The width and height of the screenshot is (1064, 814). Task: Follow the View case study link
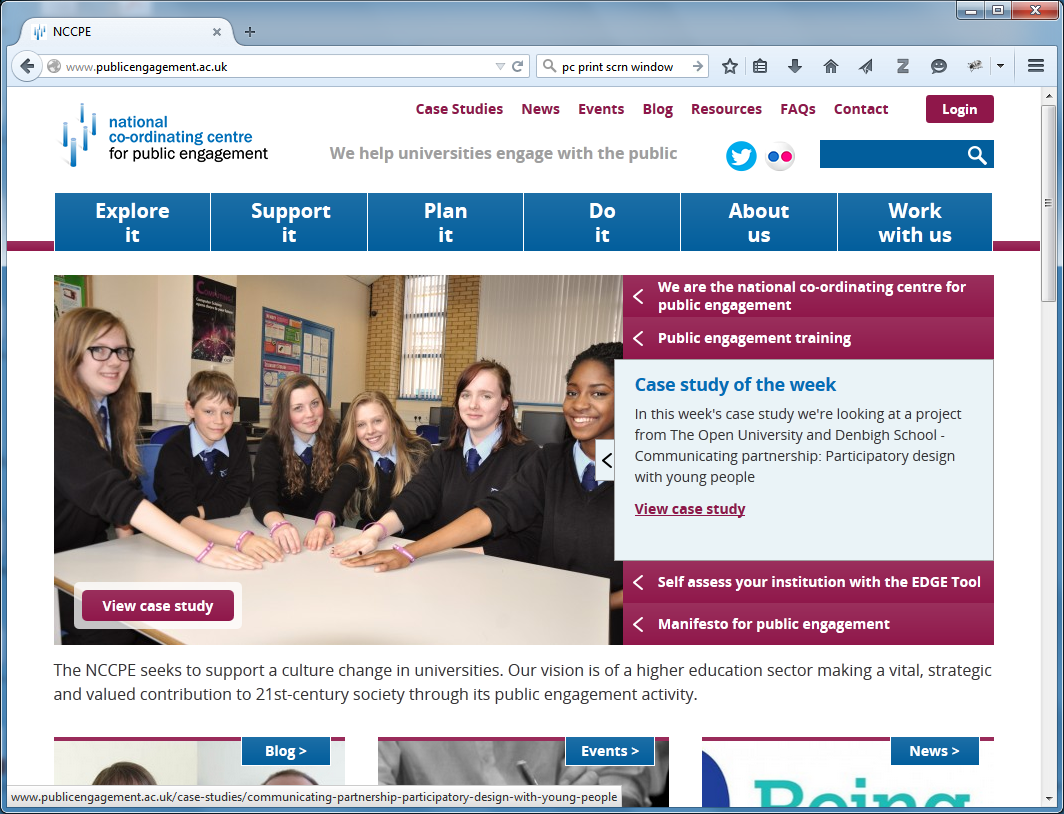[689, 508]
